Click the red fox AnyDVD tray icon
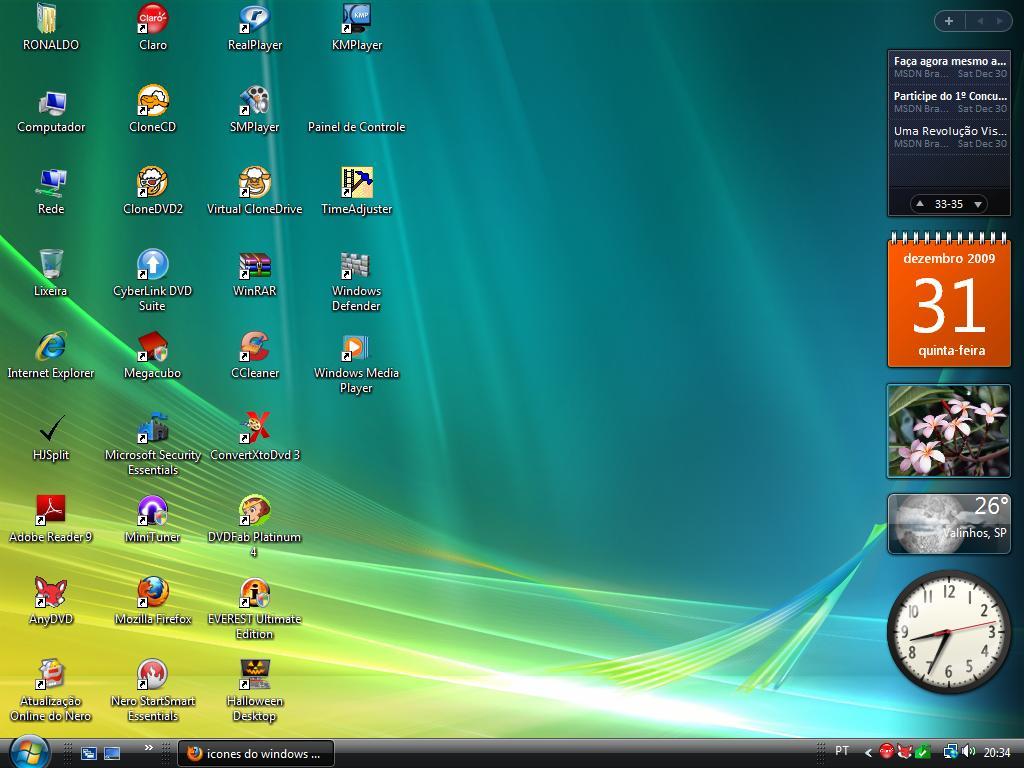The height and width of the screenshot is (768, 1024). tap(904, 752)
